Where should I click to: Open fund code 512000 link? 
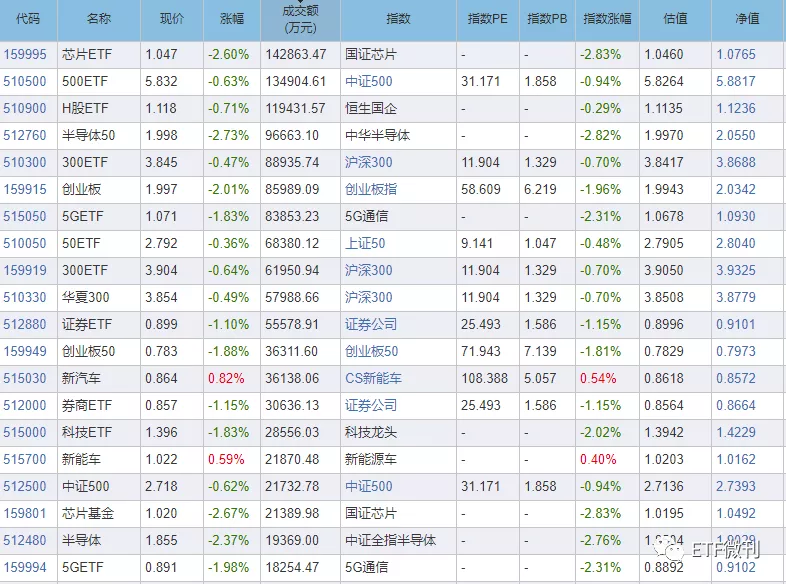click(25, 406)
